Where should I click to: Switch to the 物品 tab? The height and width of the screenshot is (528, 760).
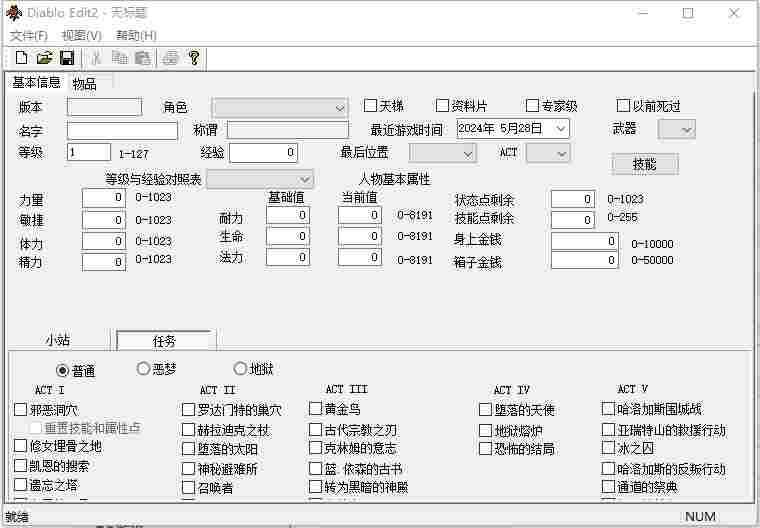[85, 84]
